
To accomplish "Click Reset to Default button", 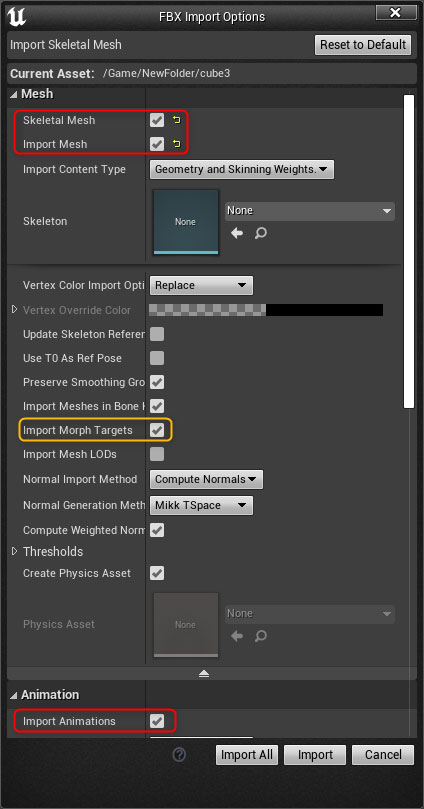I will point(363,44).
